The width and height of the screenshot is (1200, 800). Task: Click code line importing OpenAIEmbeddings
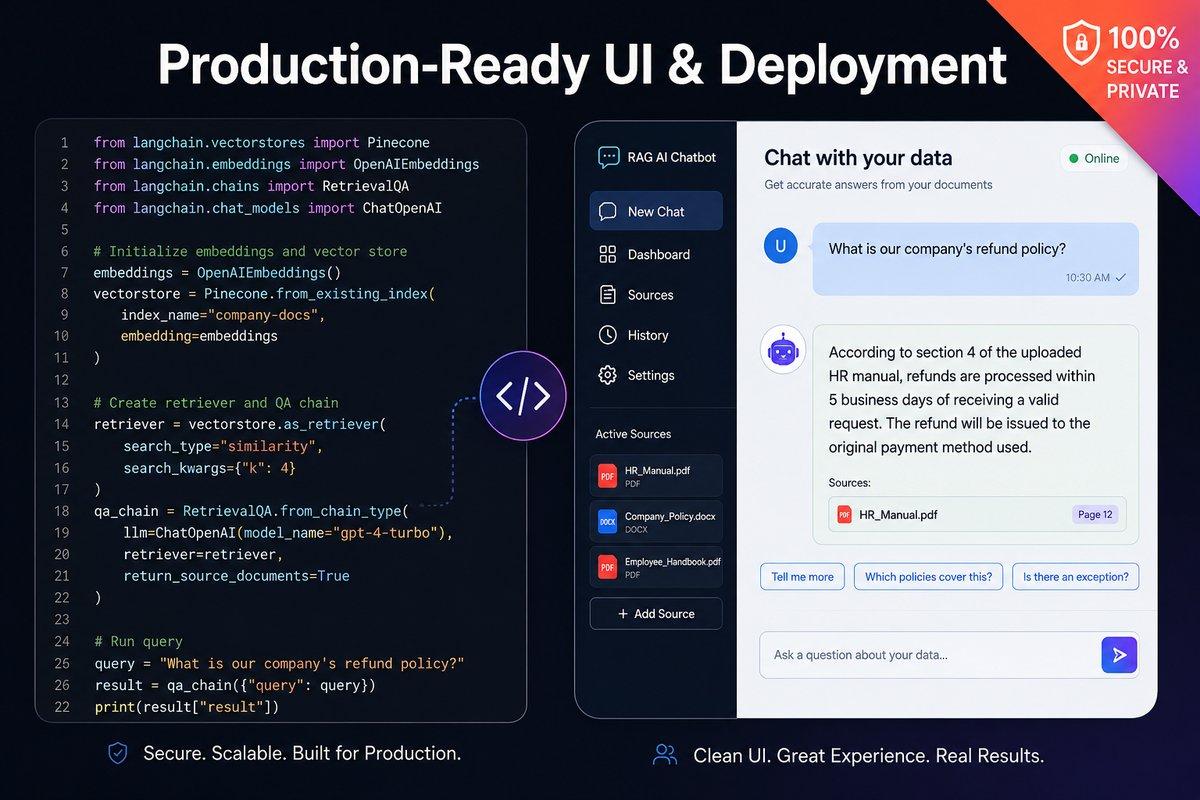(286, 164)
